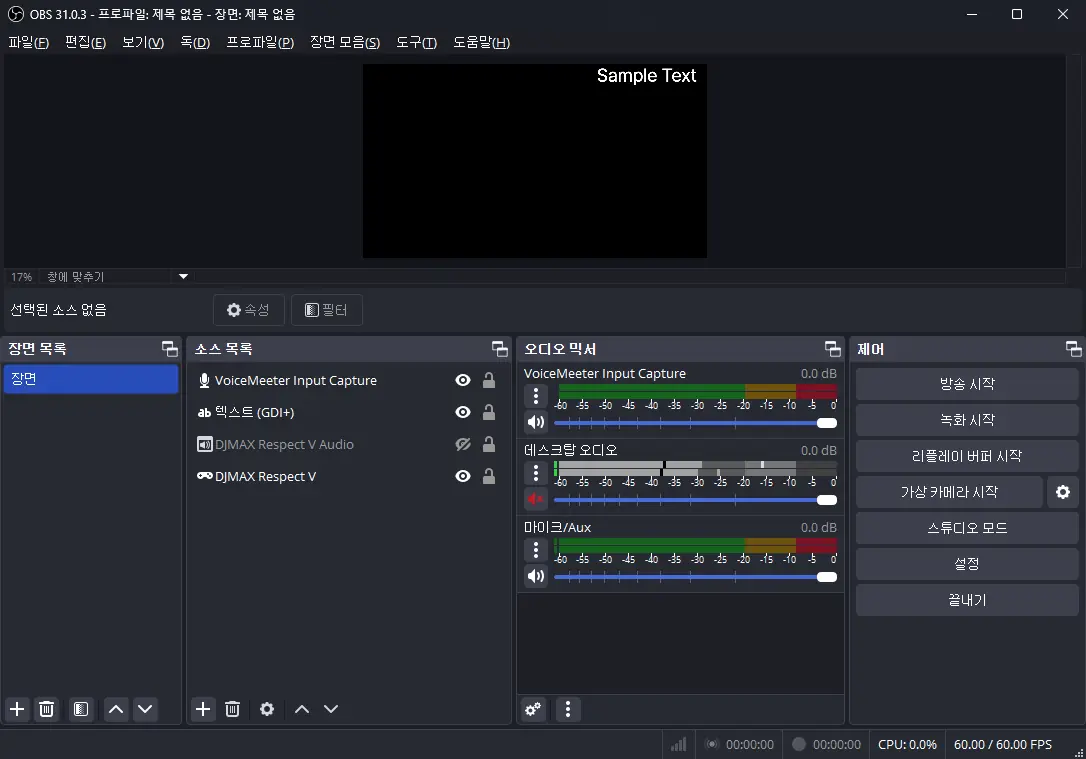
Task: Open 설정 settings button
Action: tap(967, 564)
